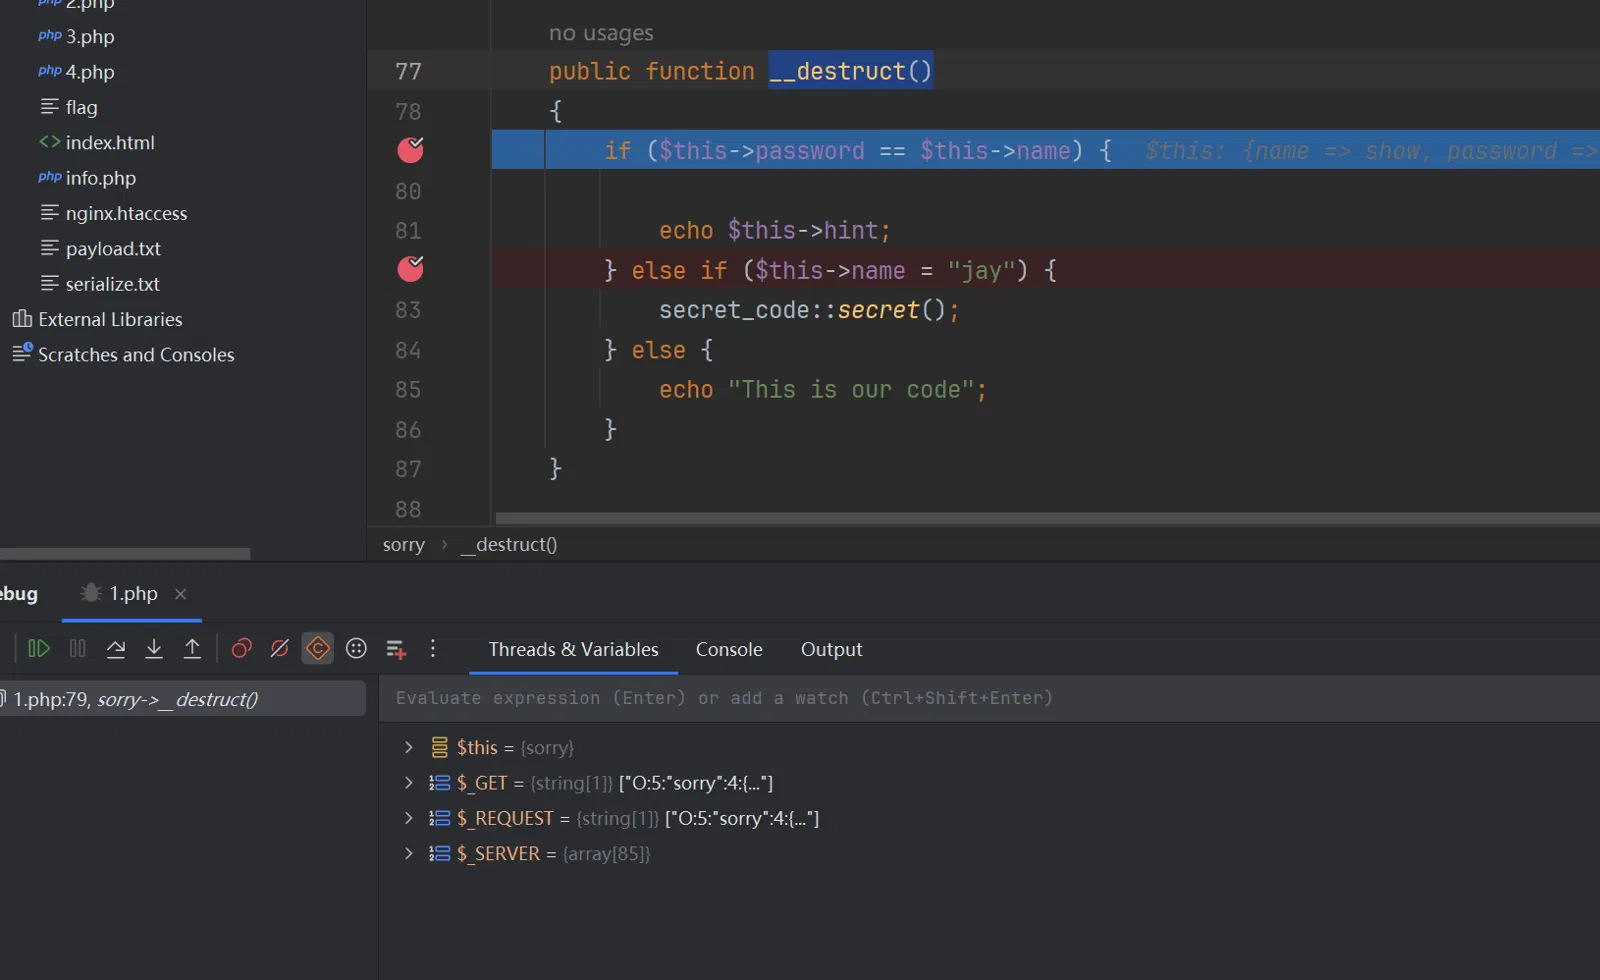The height and width of the screenshot is (980, 1600).
Task: Open more debugger options menu
Action: (x=433, y=649)
